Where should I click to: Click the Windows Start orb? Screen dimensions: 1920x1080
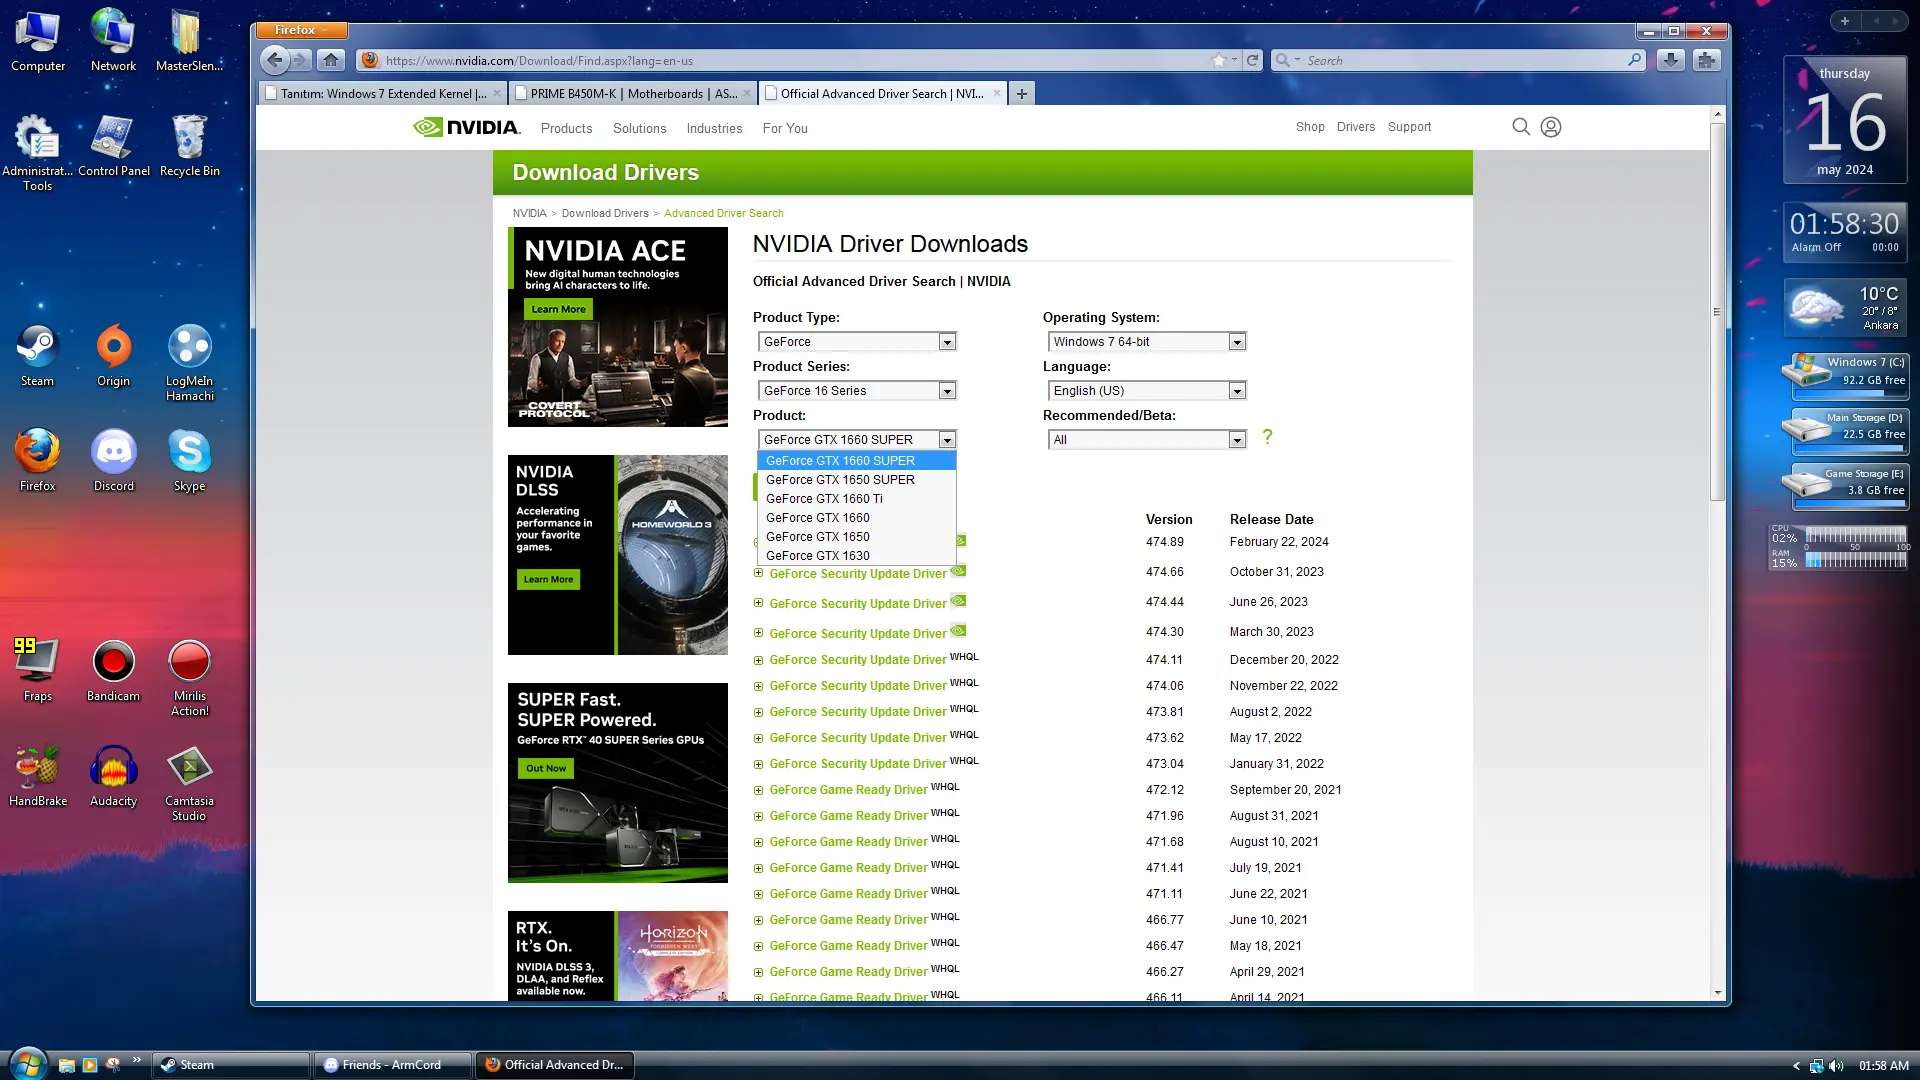point(27,1064)
